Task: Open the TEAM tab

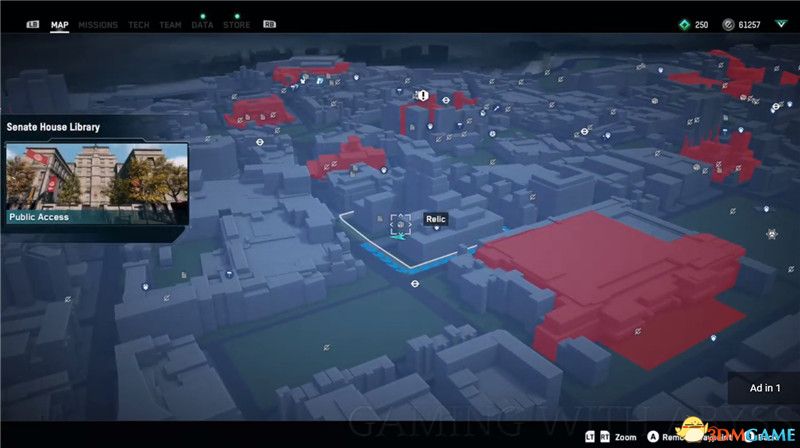Action: pos(170,24)
